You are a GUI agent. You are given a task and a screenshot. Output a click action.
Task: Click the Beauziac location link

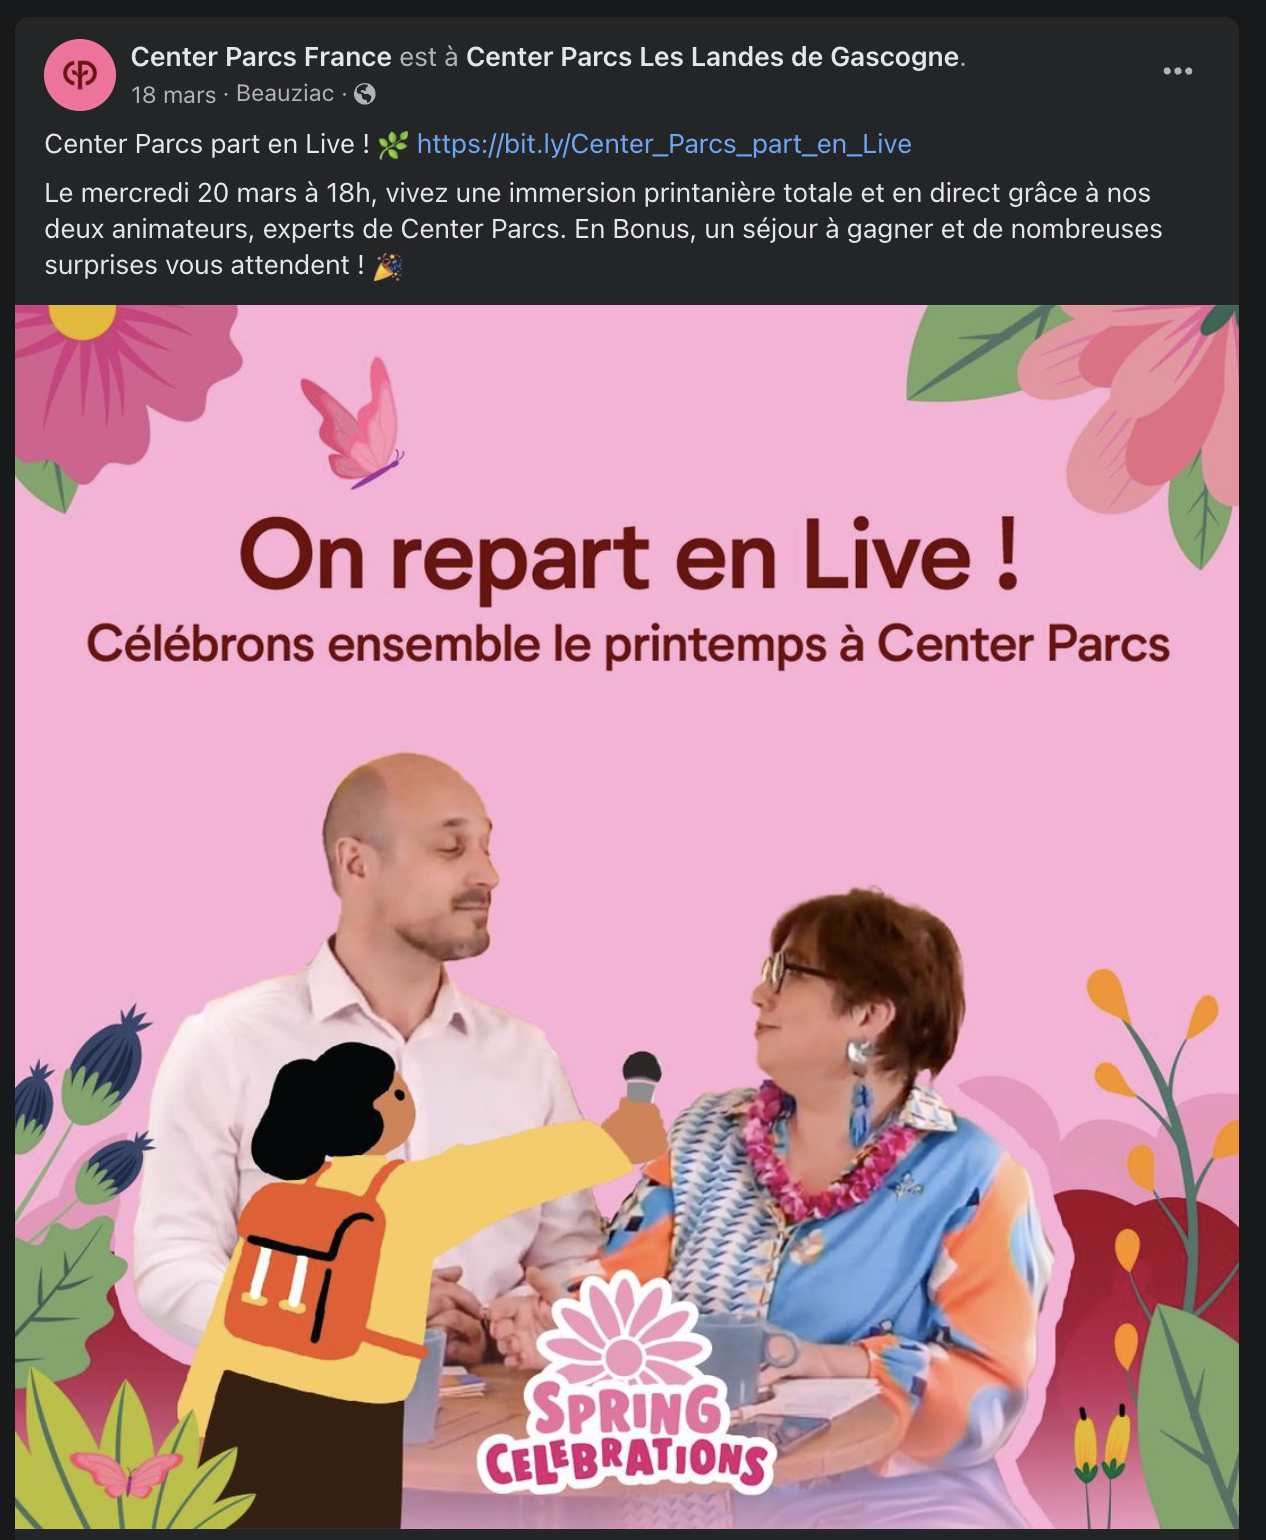coord(285,94)
